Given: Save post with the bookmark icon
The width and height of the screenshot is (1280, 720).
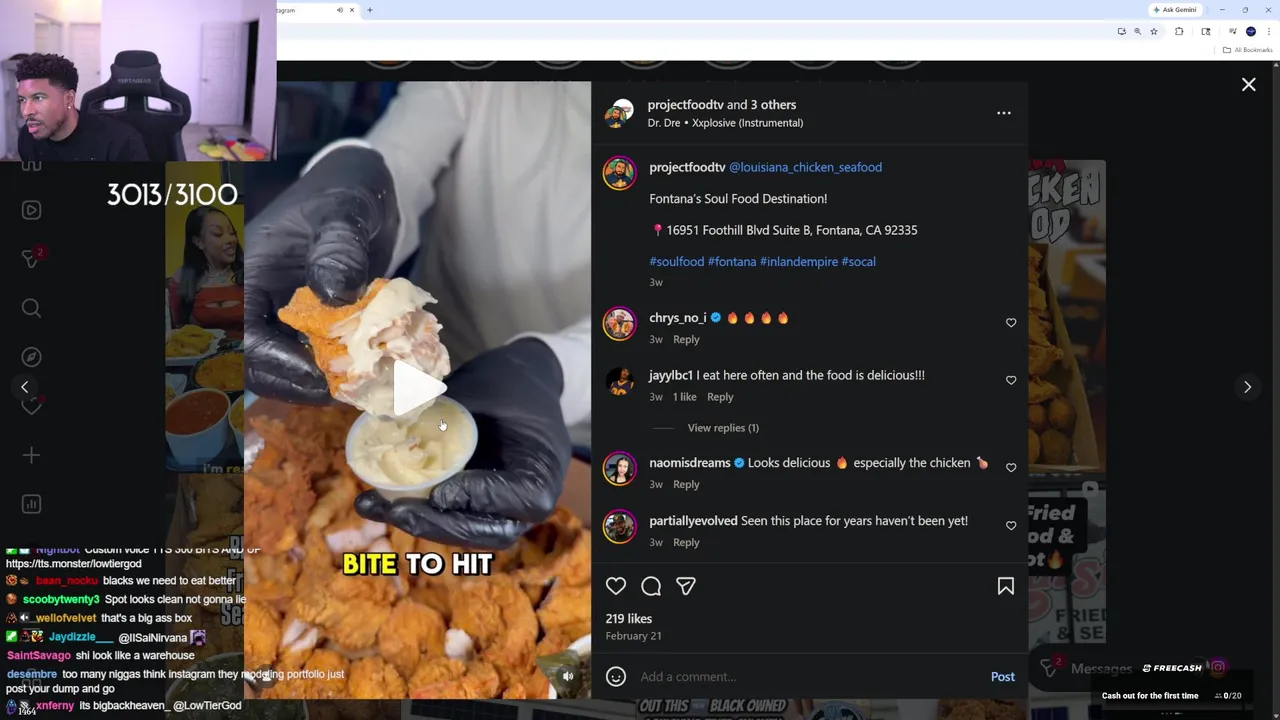Looking at the screenshot, I should [x=1006, y=587].
